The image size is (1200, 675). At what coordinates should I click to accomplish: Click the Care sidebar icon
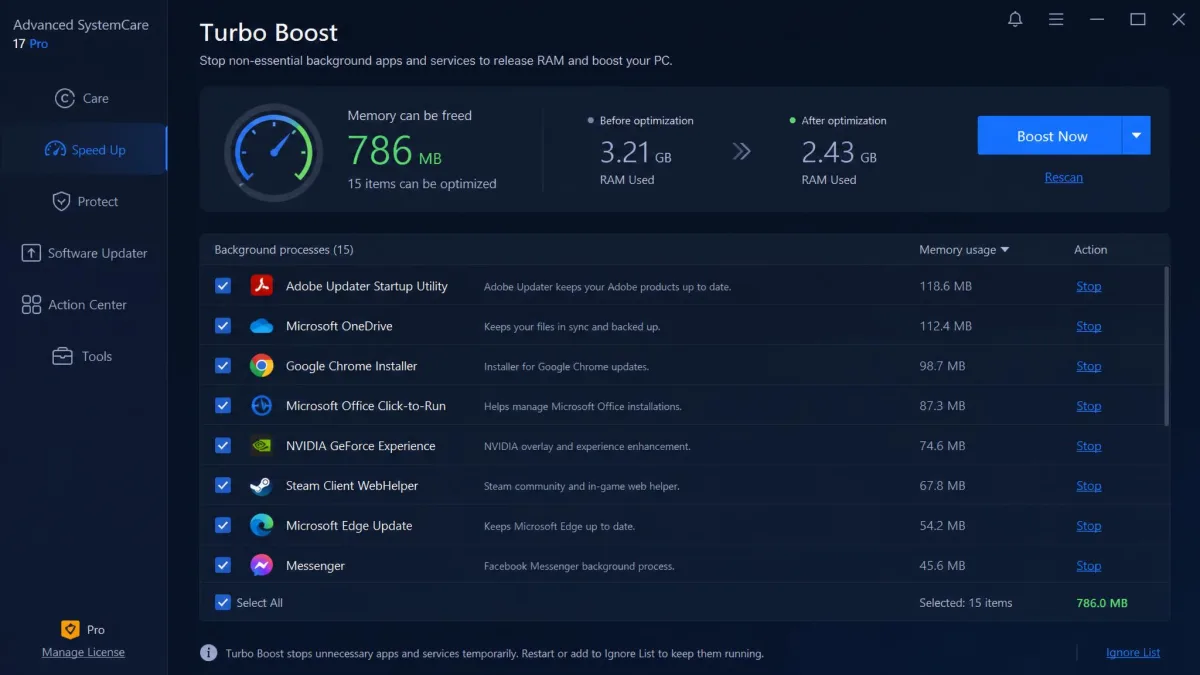(x=65, y=98)
